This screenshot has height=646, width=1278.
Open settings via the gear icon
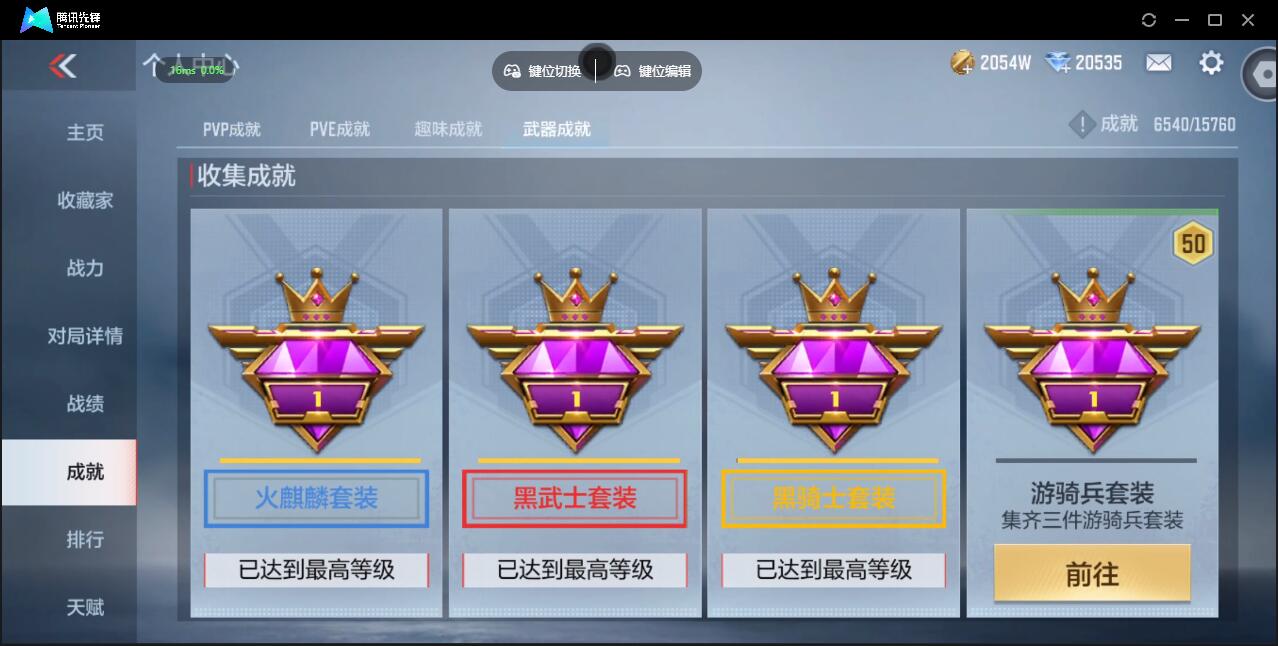pos(1211,63)
